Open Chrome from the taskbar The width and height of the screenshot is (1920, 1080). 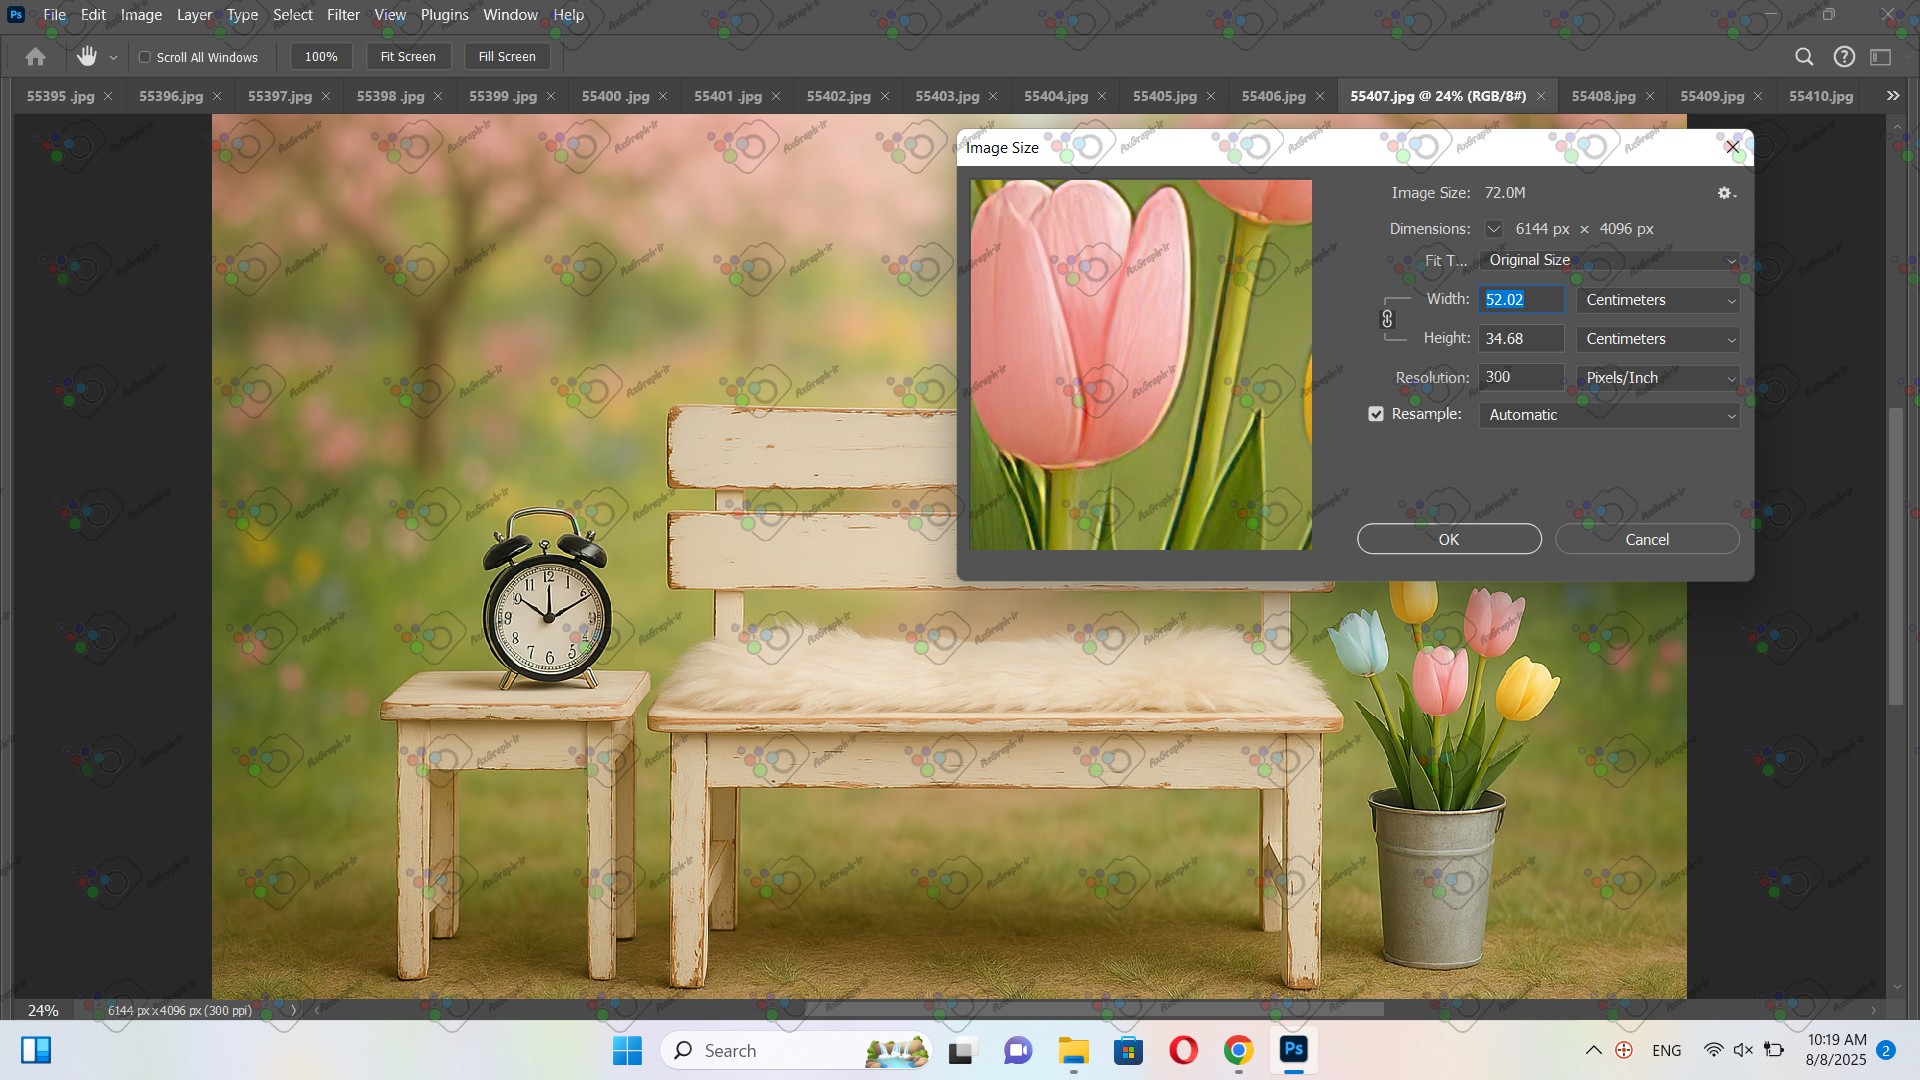point(1238,1050)
